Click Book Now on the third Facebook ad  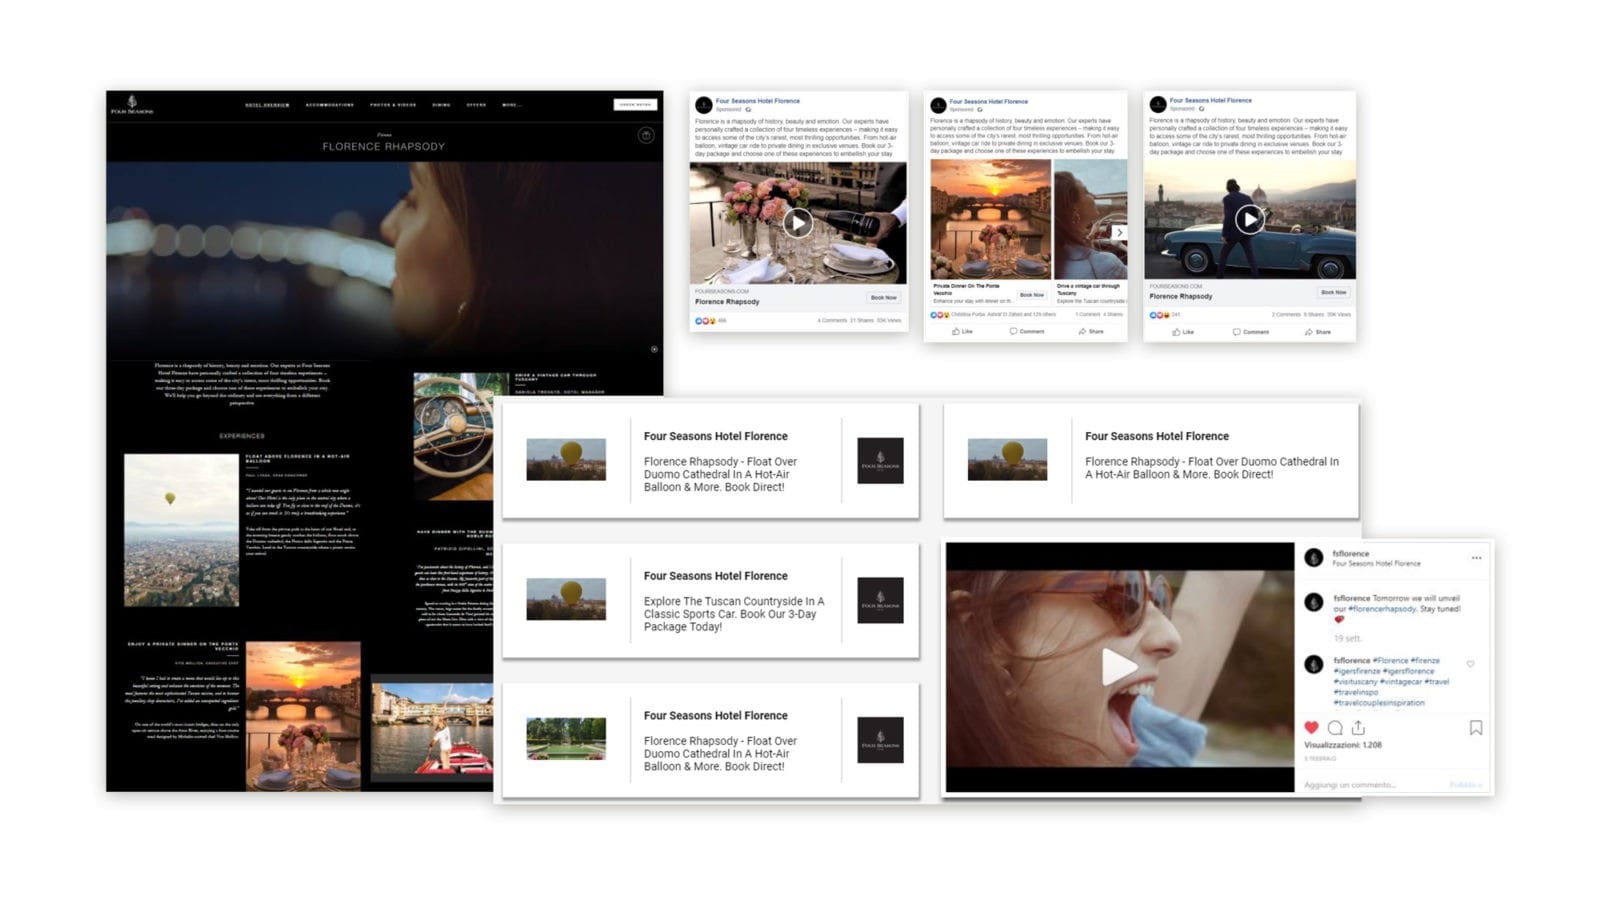(x=1333, y=292)
